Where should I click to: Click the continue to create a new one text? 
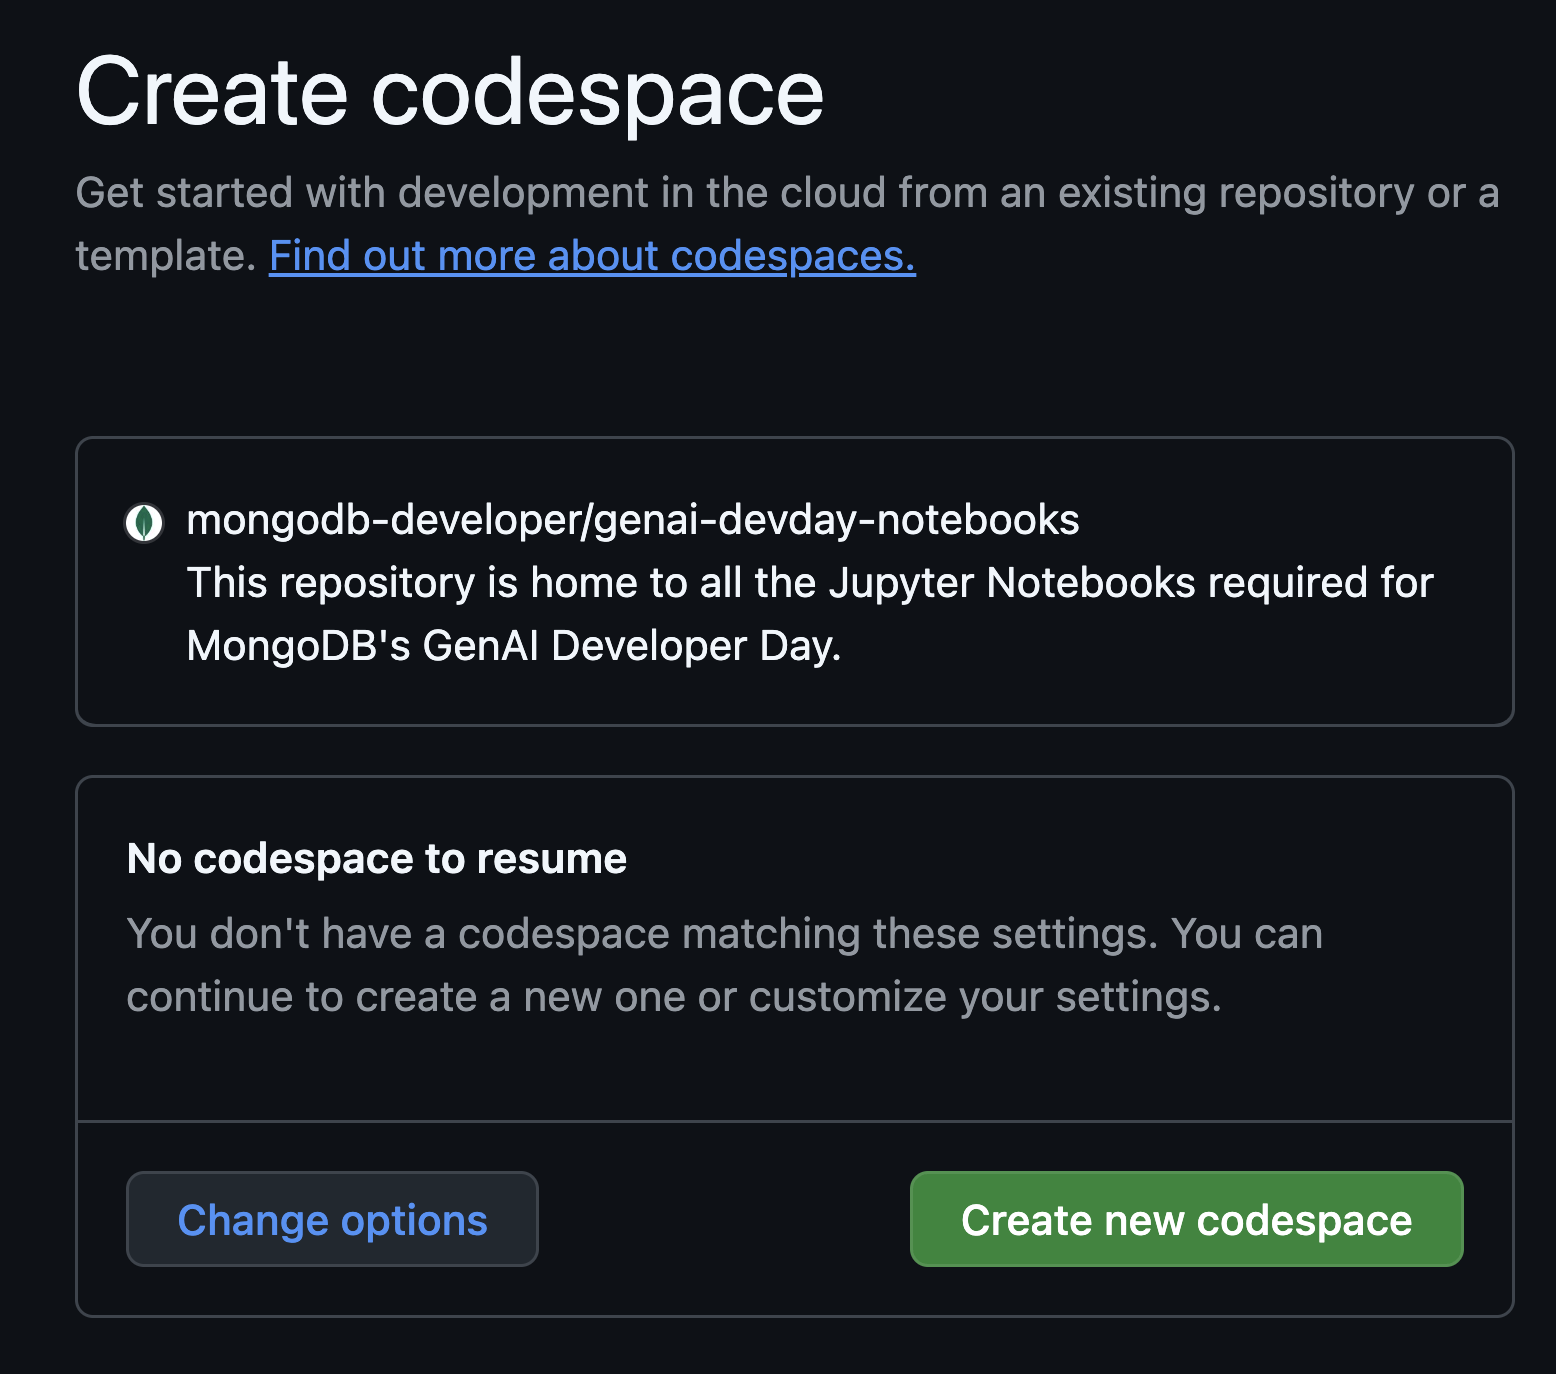(674, 997)
